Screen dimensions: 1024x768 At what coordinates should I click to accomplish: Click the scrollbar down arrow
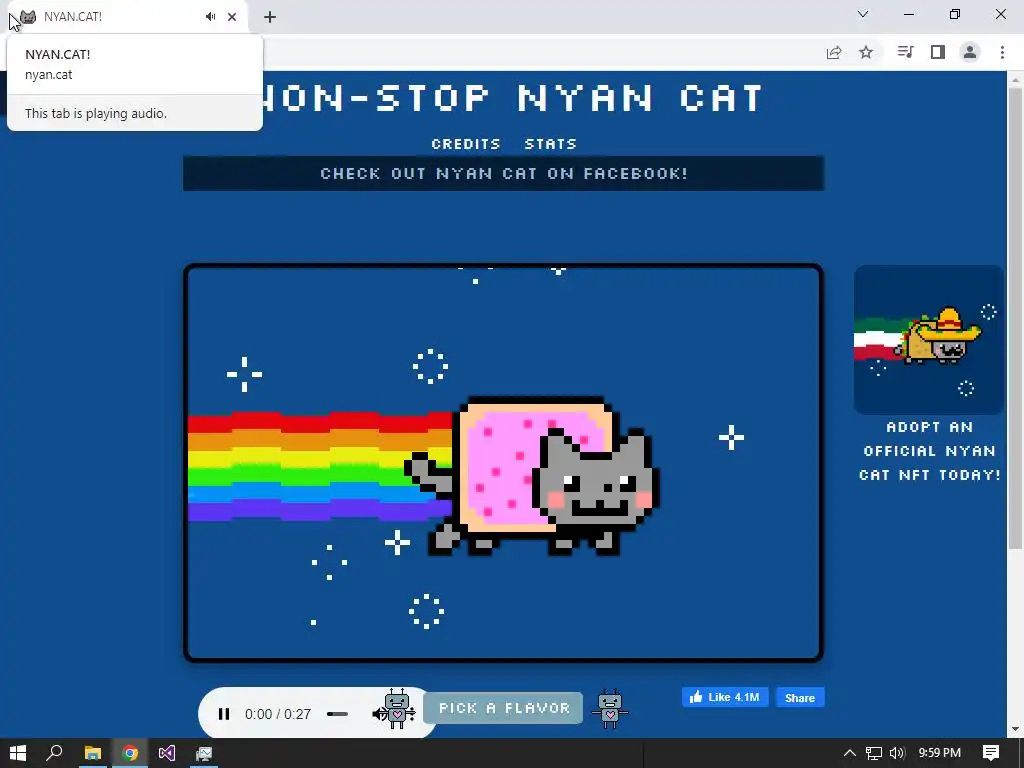click(1015, 729)
